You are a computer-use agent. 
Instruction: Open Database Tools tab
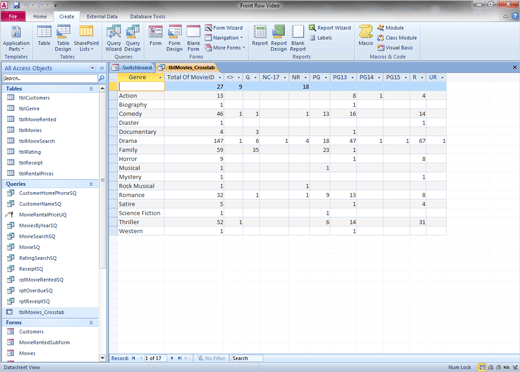click(x=147, y=16)
